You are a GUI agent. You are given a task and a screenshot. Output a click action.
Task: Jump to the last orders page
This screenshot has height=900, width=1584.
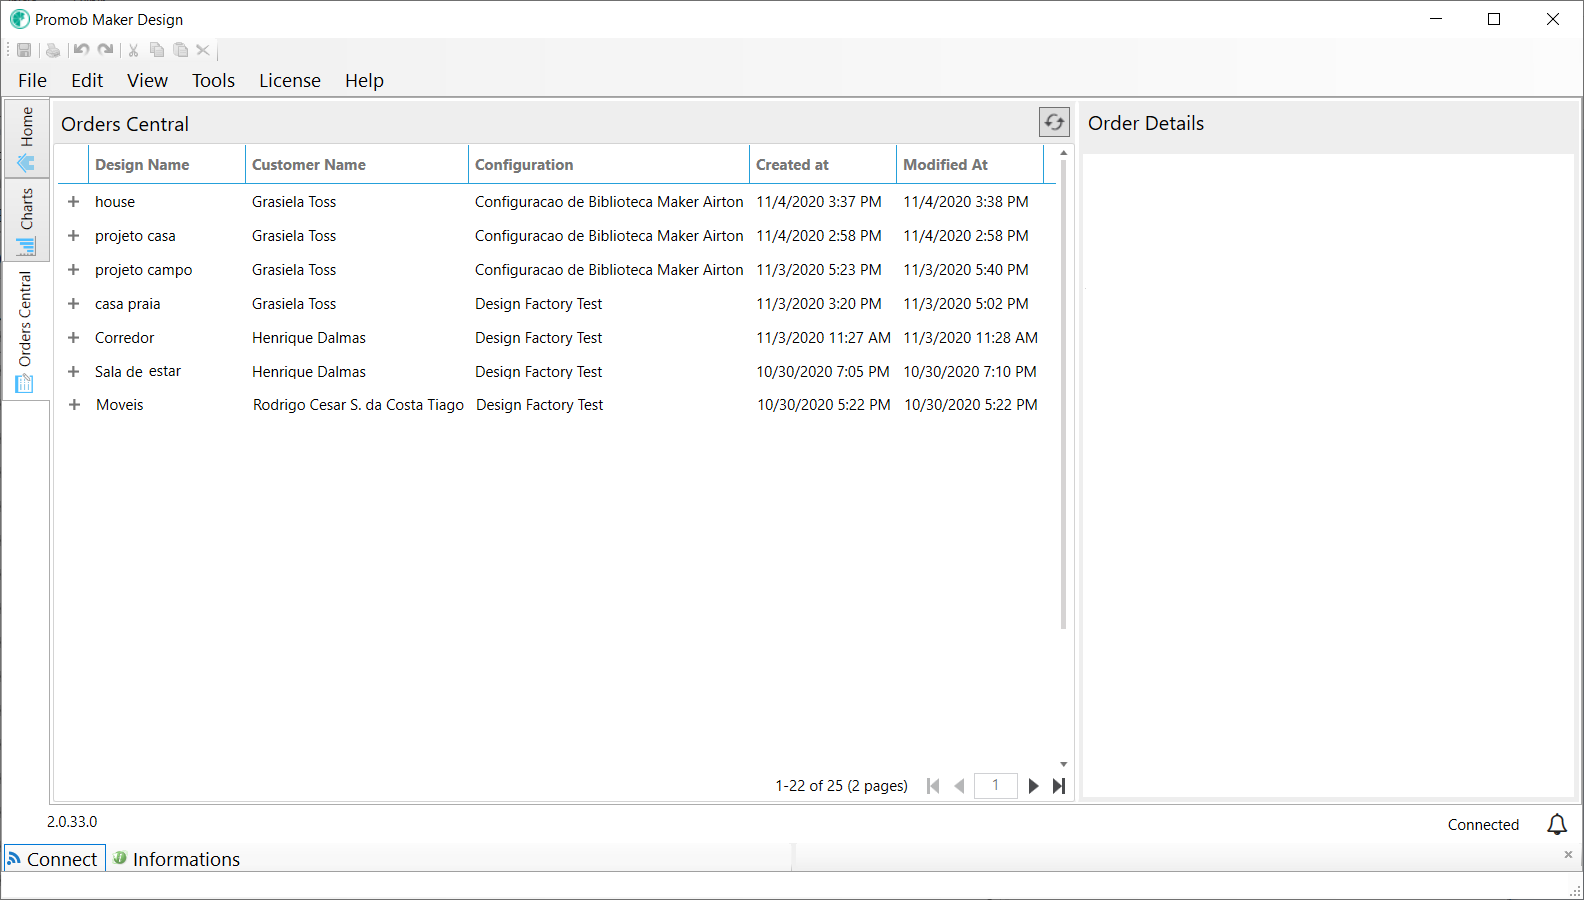coord(1059,786)
